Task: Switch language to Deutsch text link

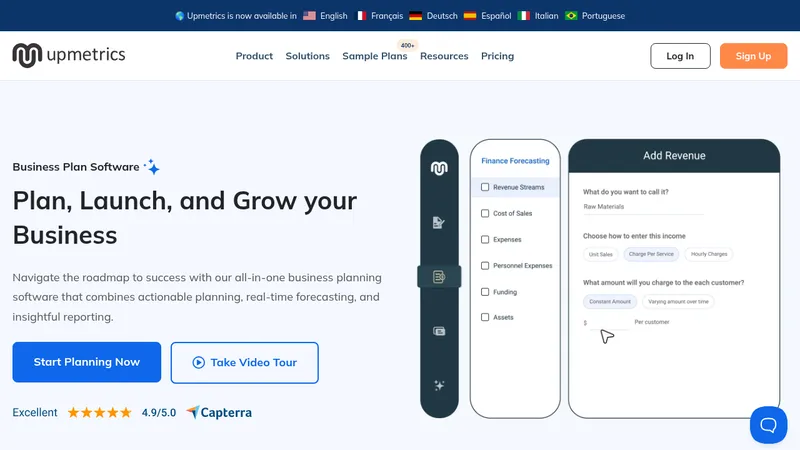Action: [442, 16]
